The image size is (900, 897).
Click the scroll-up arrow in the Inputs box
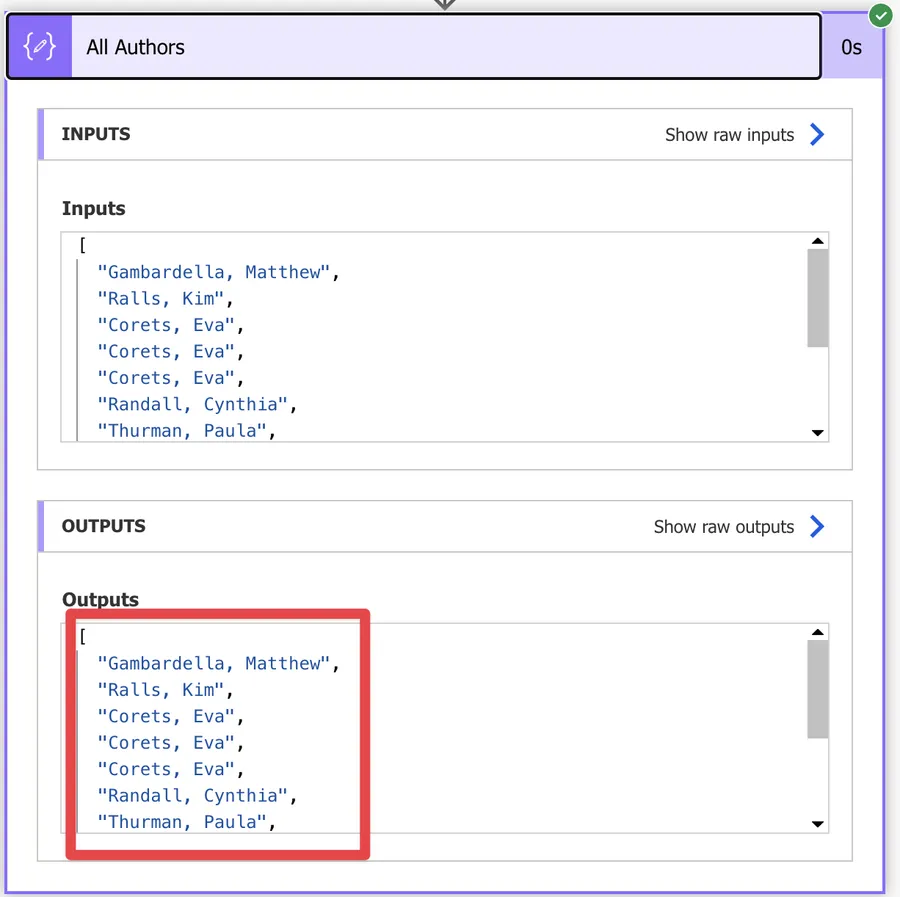[x=818, y=240]
